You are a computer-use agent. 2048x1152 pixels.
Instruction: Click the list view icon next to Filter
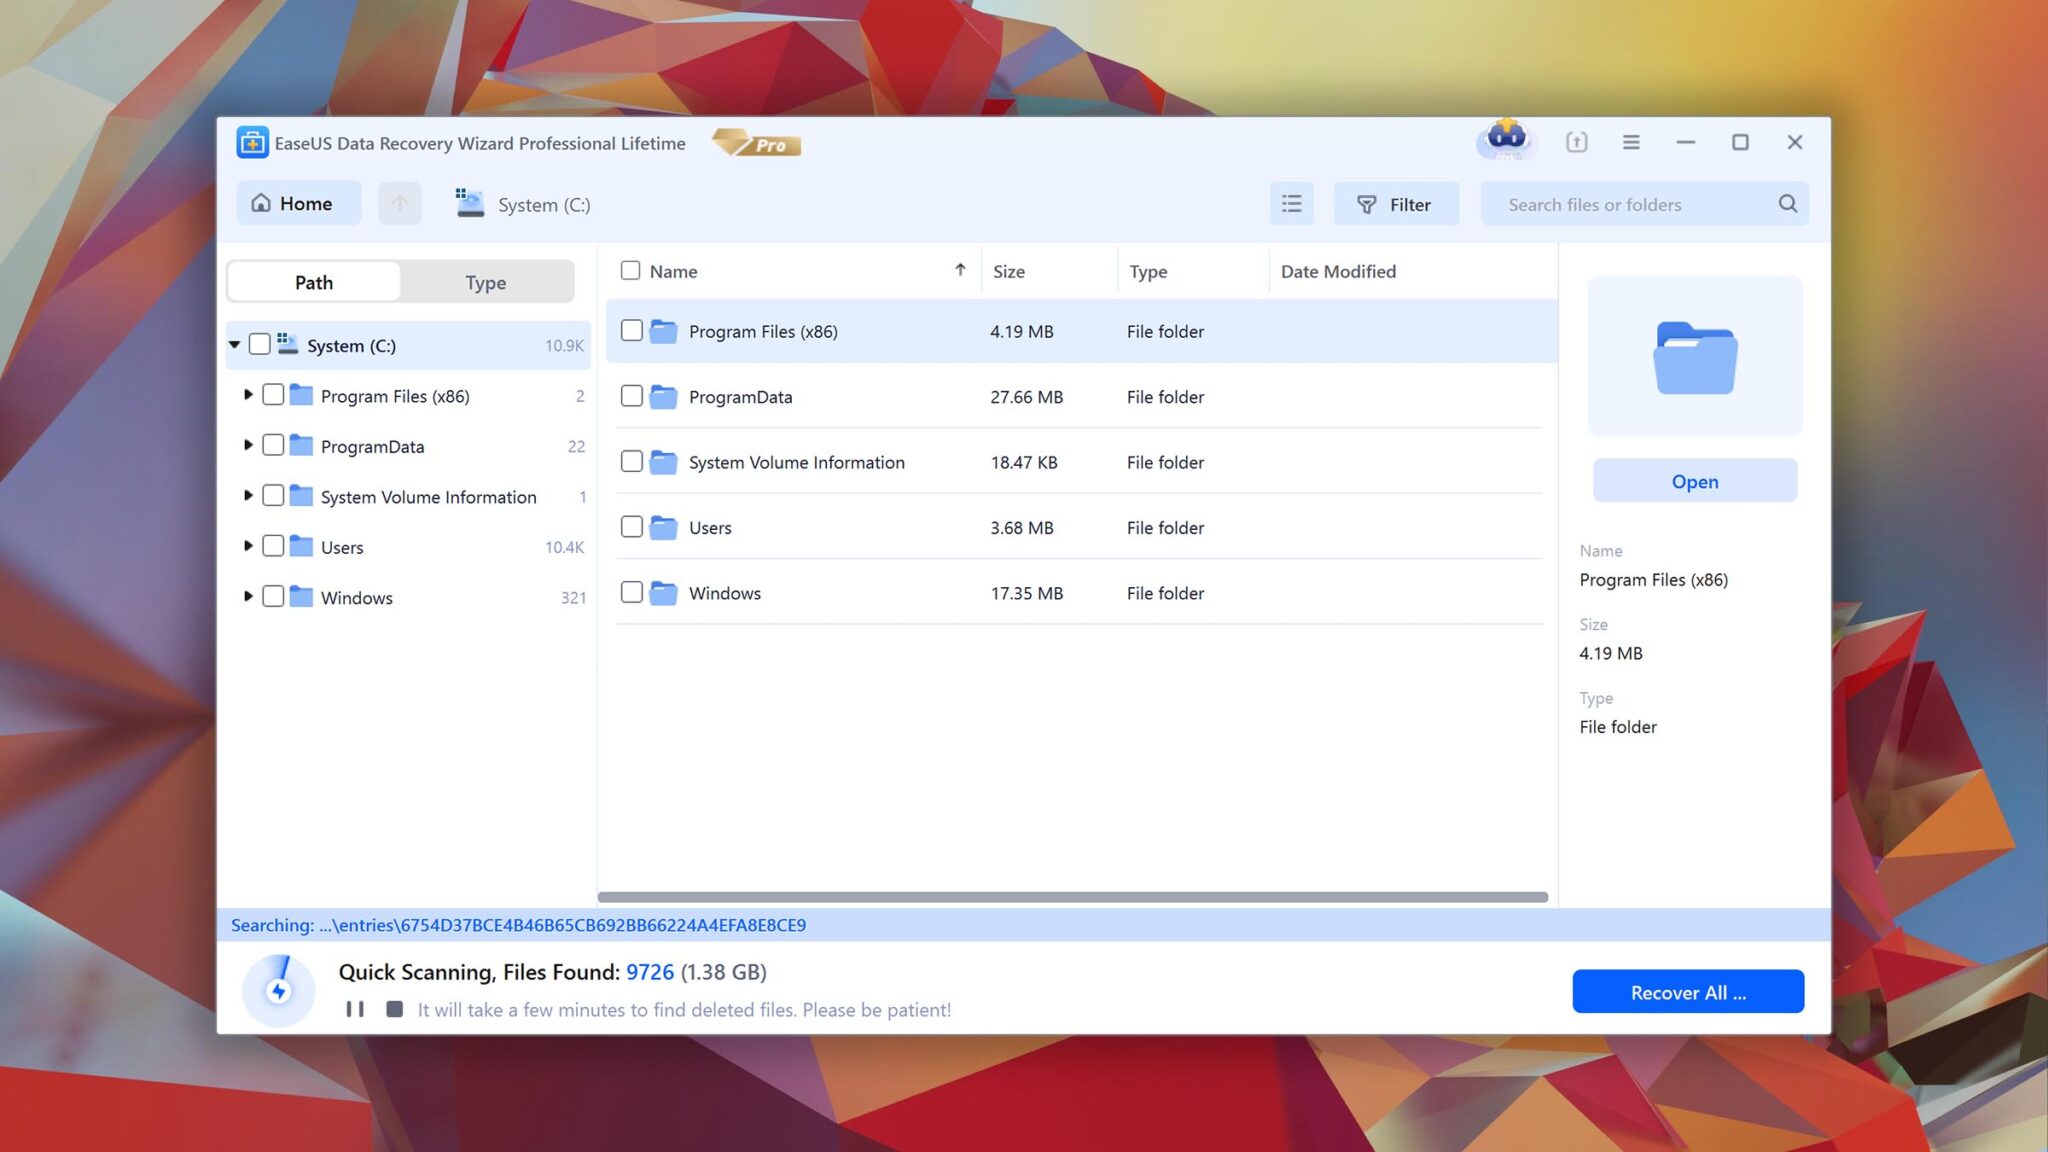(1291, 203)
